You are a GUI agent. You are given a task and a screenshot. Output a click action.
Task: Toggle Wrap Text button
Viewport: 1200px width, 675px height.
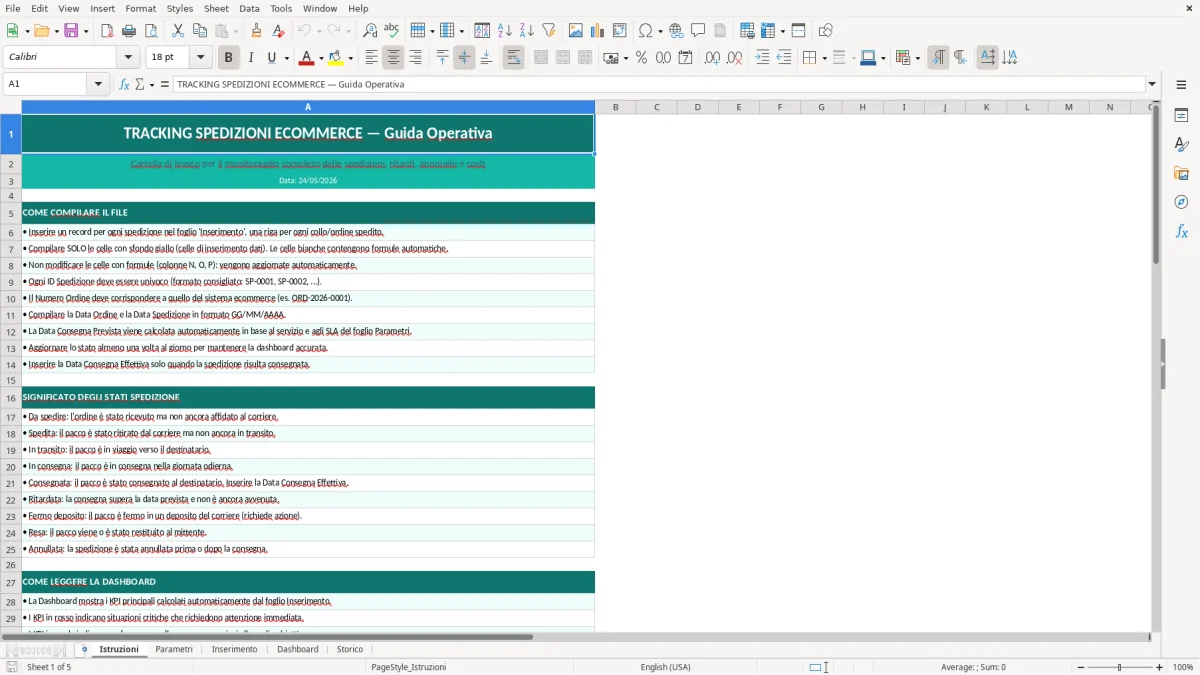click(x=513, y=58)
